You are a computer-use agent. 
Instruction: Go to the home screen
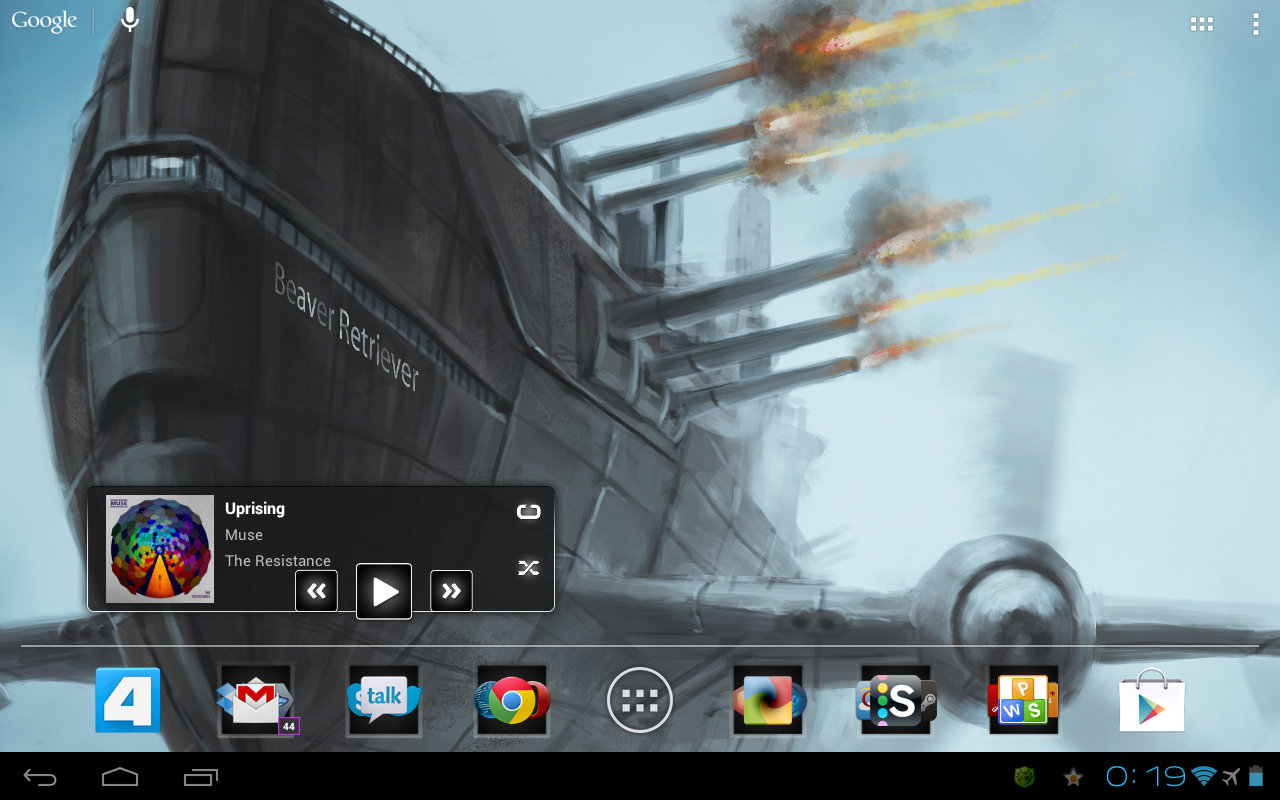(x=120, y=777)
